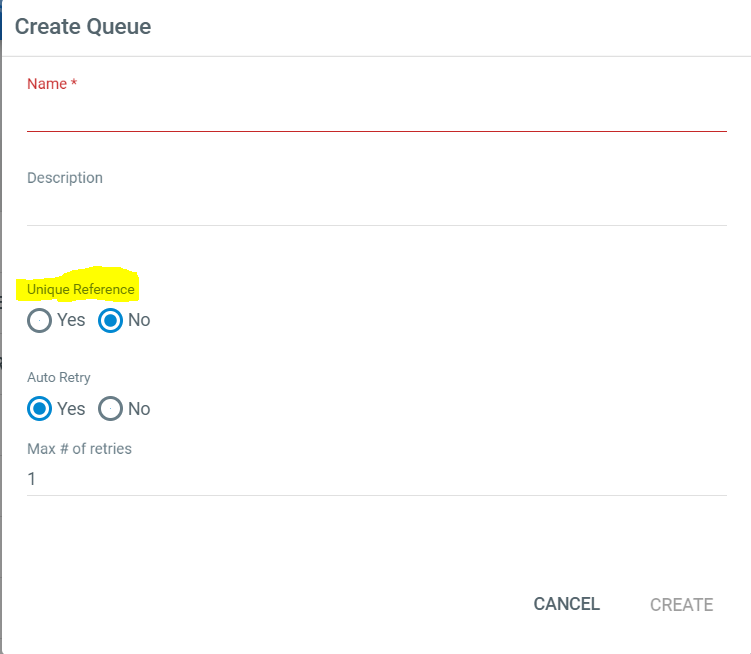Click the No text beside Unique Reference radio

tap(139, 321)
